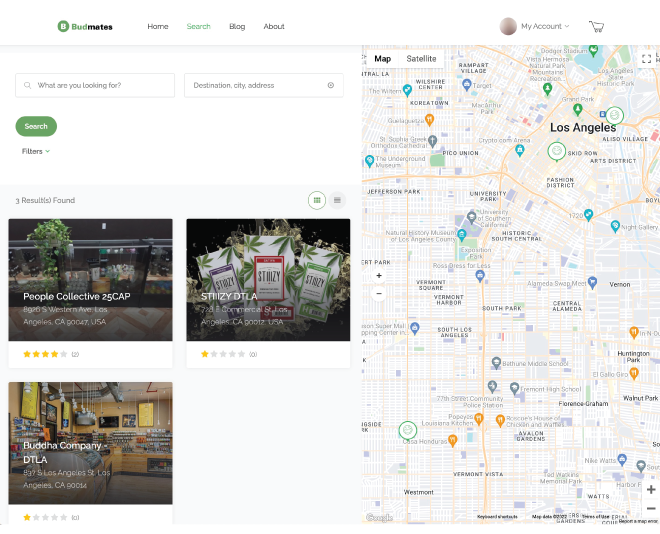The height and width of the screenshot is (534, 660).
Task: Click the Alameda Swap Meet pin
Action: tap(592, 282)
